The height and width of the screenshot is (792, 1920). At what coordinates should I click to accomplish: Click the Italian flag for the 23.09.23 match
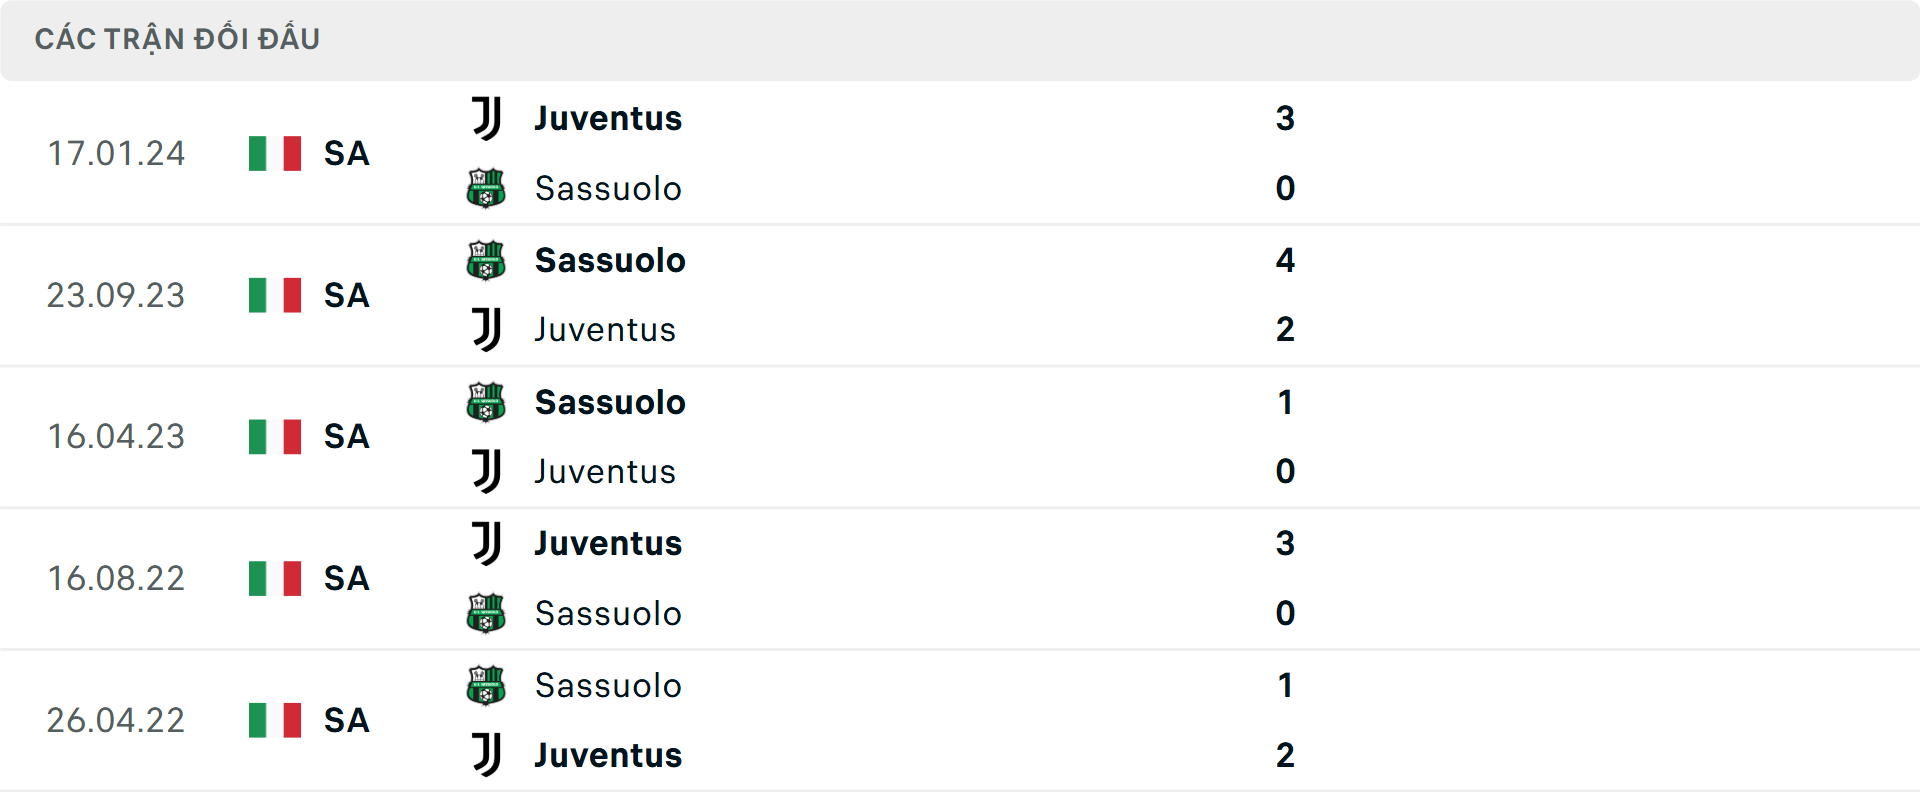tap(273, 295)
